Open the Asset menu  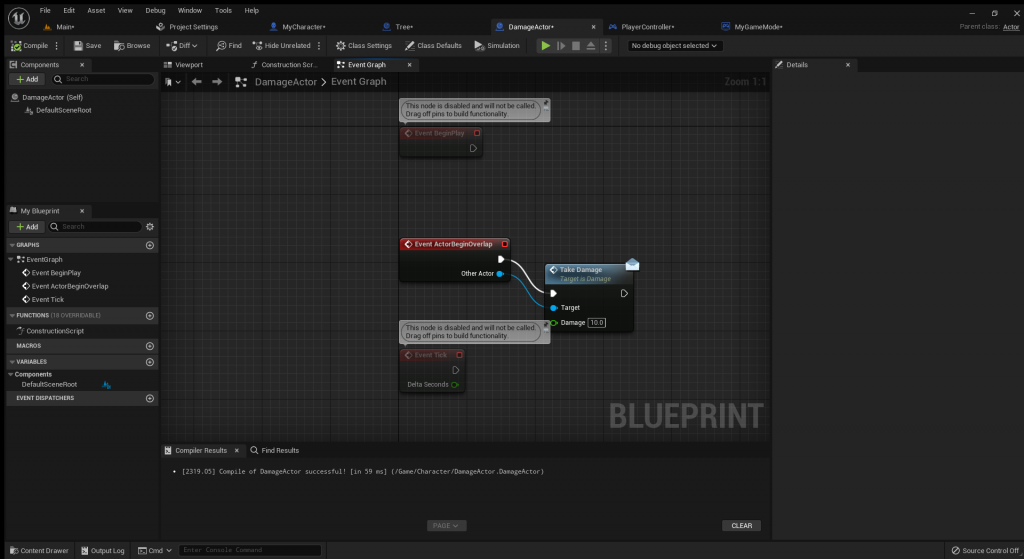96,10
